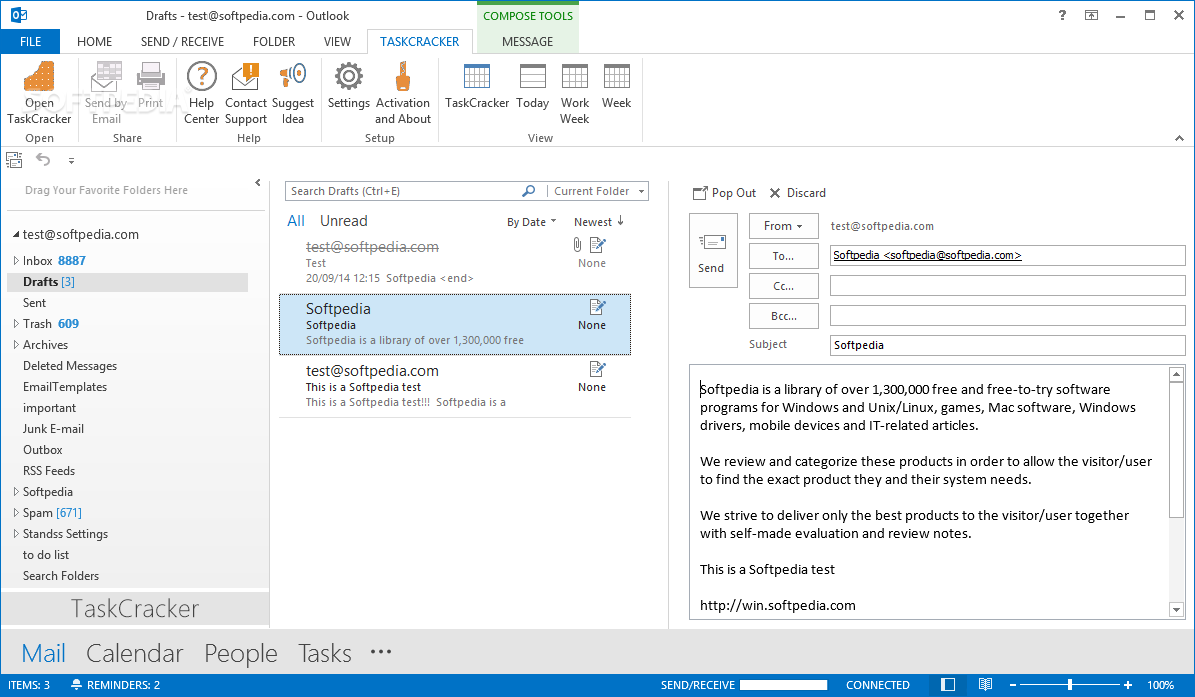Click draft icon on 'This is a Softpedia test' message
Image resolution: width=1195 pixels, height=697 pixels.
tap(598, 369)
